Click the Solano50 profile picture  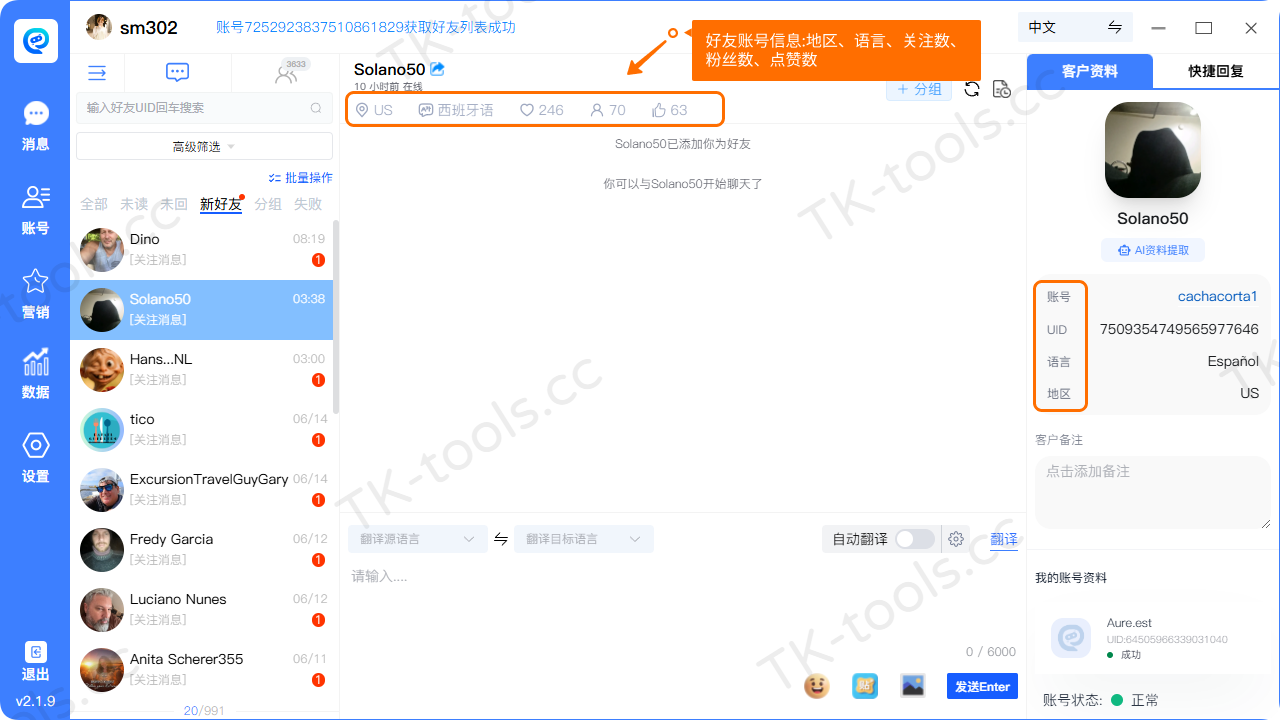[x=1152, y=150]
